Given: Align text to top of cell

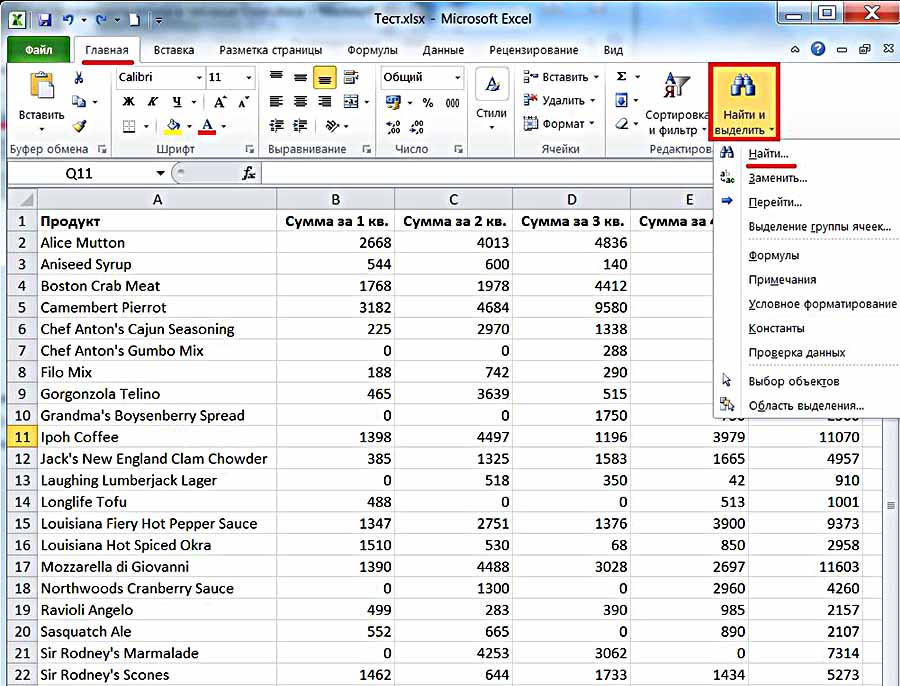Looking at the screenshot, I should click(x=276, y=76).
